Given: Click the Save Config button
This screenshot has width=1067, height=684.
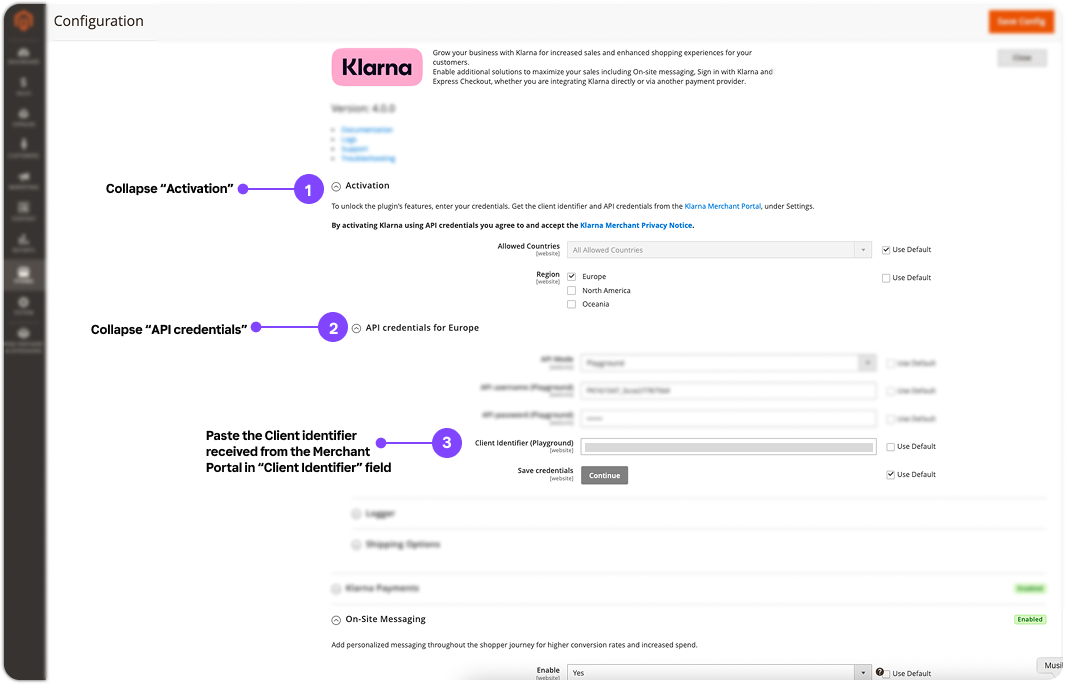Looking at the screenshot, I should 1020,22.
